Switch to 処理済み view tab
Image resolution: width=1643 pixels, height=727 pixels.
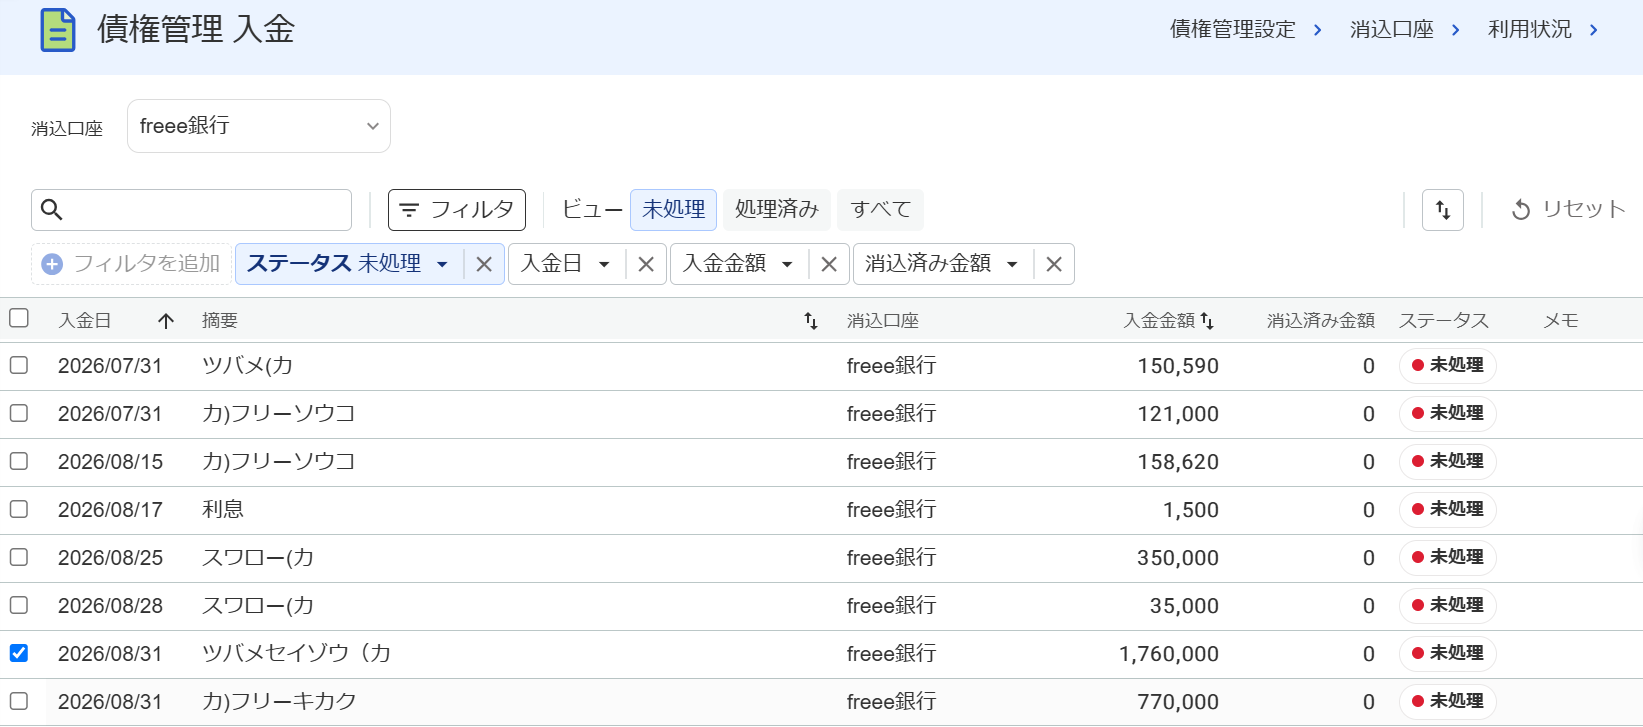(x=777, y=210)
